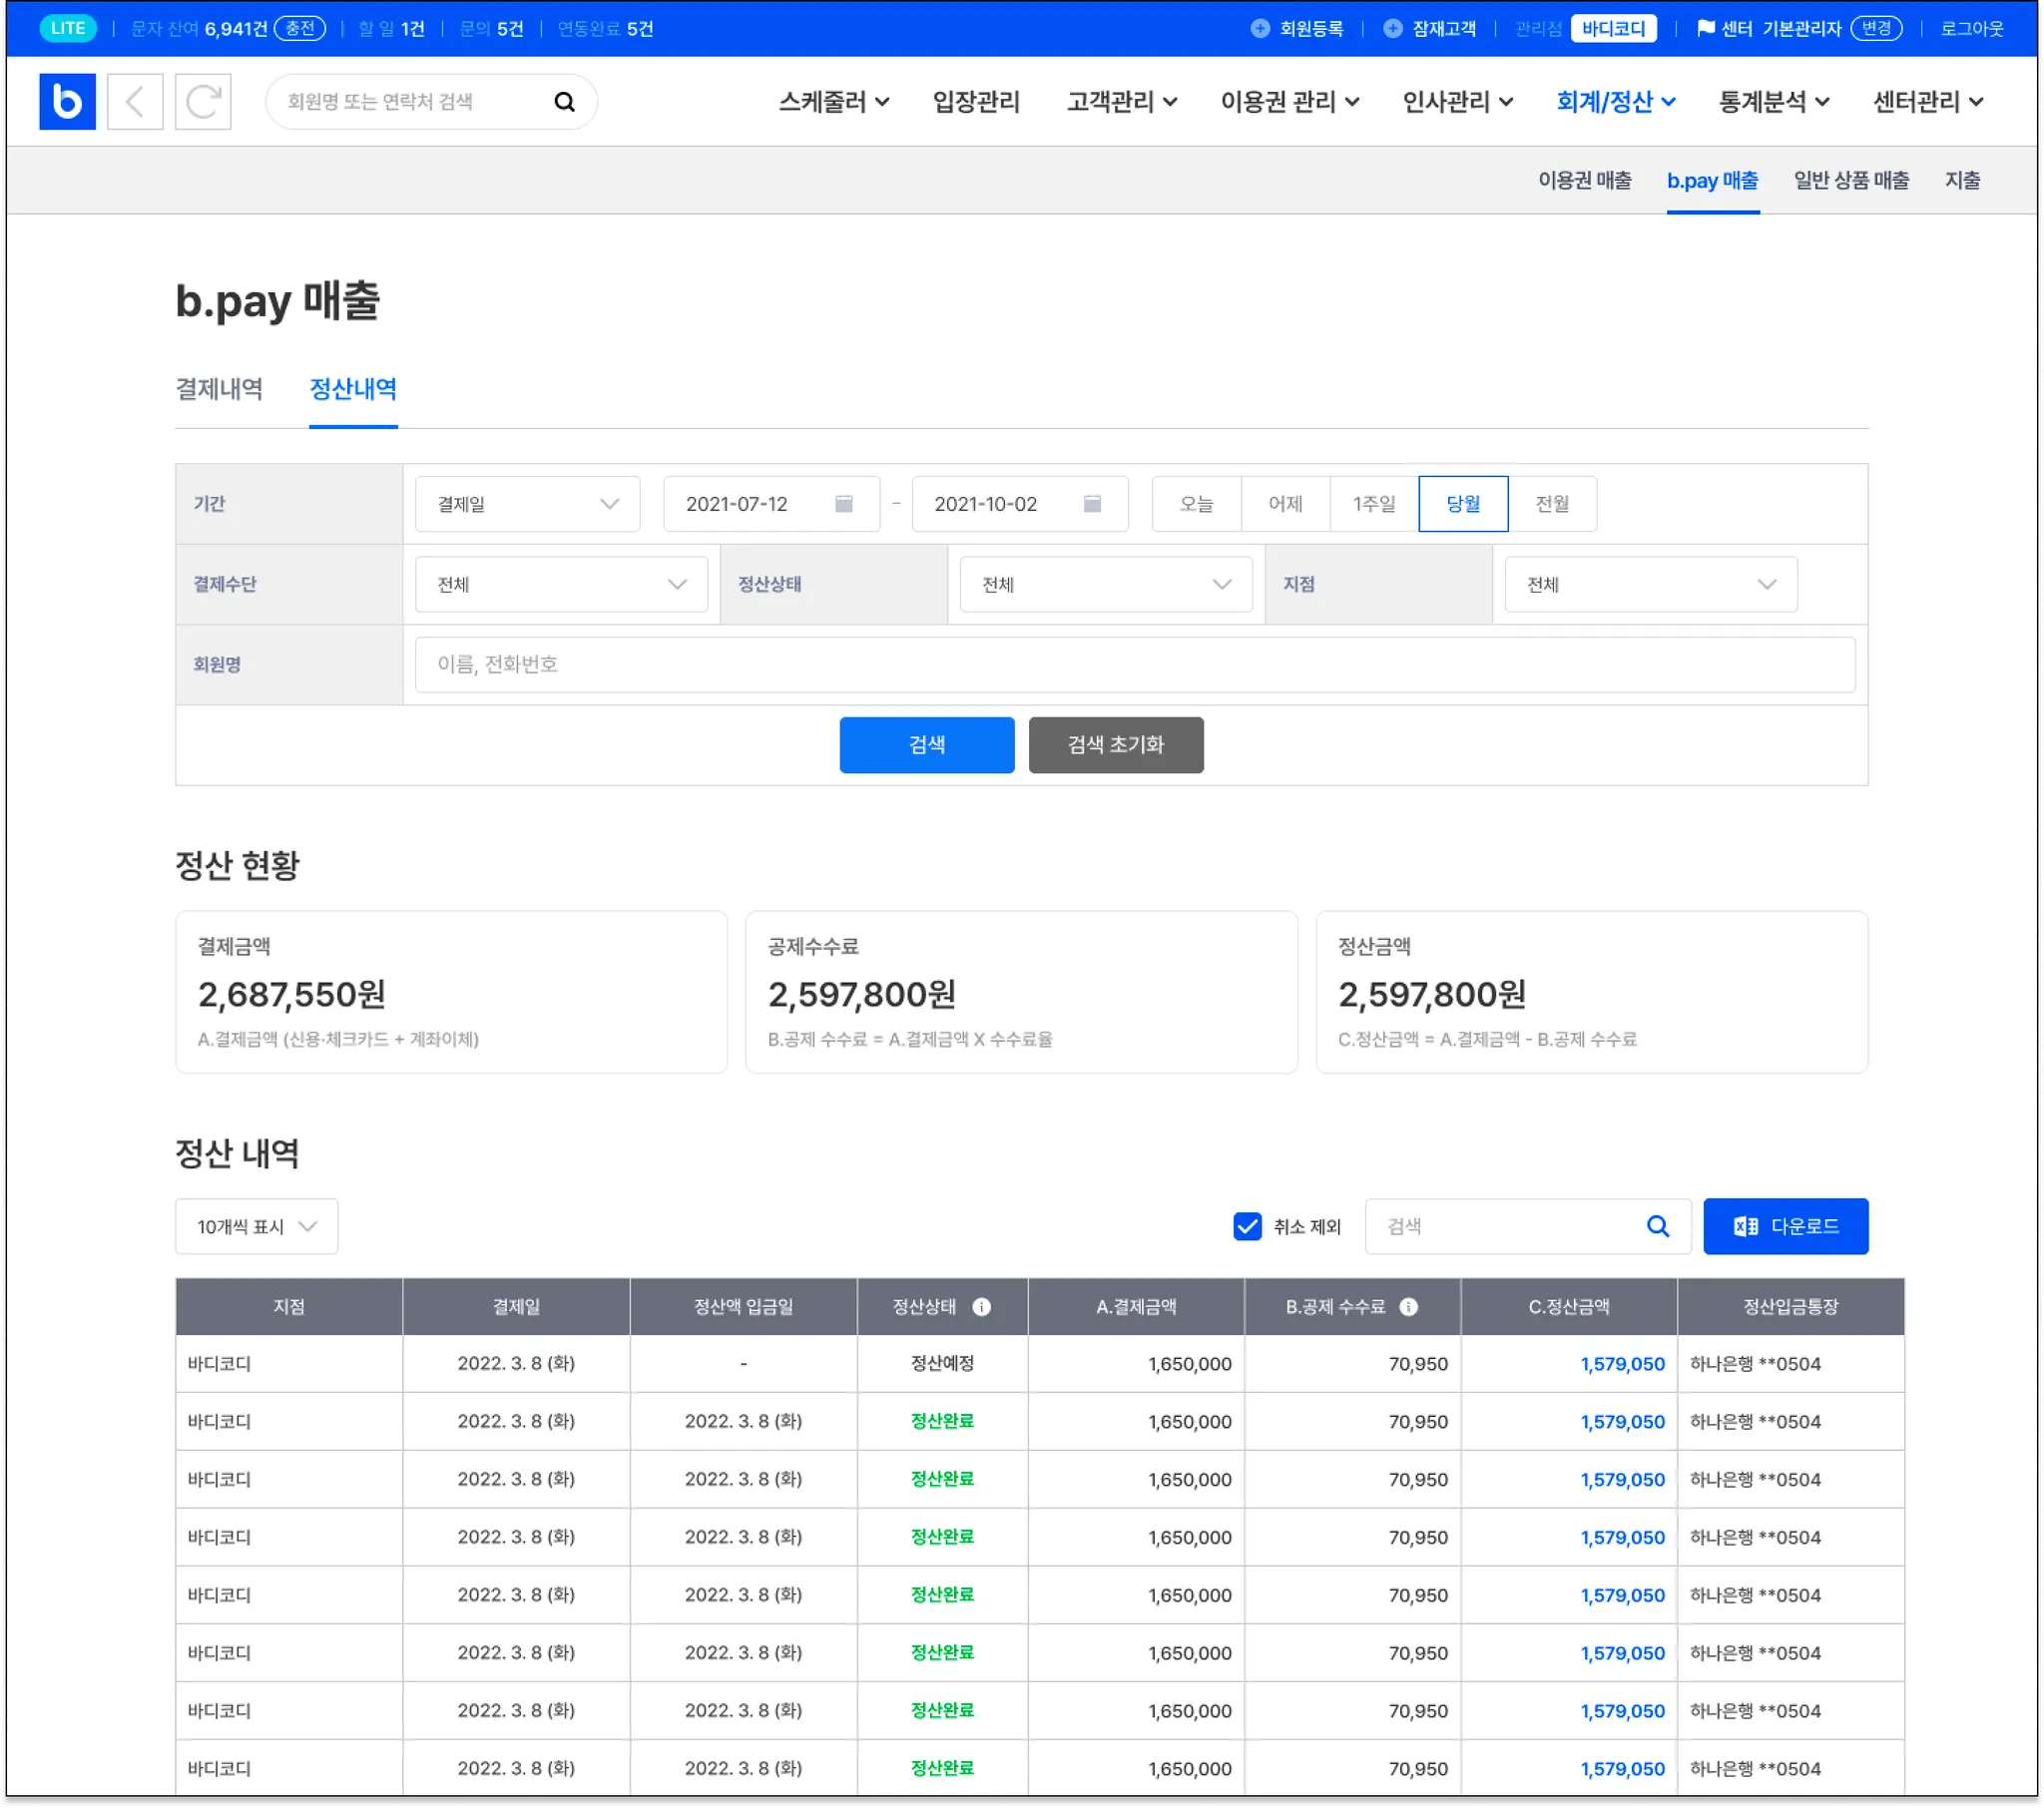The image size is (2044, 1808).
Task: Open the end date calendar icon
Action: pyautogui.click(x=1092, y=504)
